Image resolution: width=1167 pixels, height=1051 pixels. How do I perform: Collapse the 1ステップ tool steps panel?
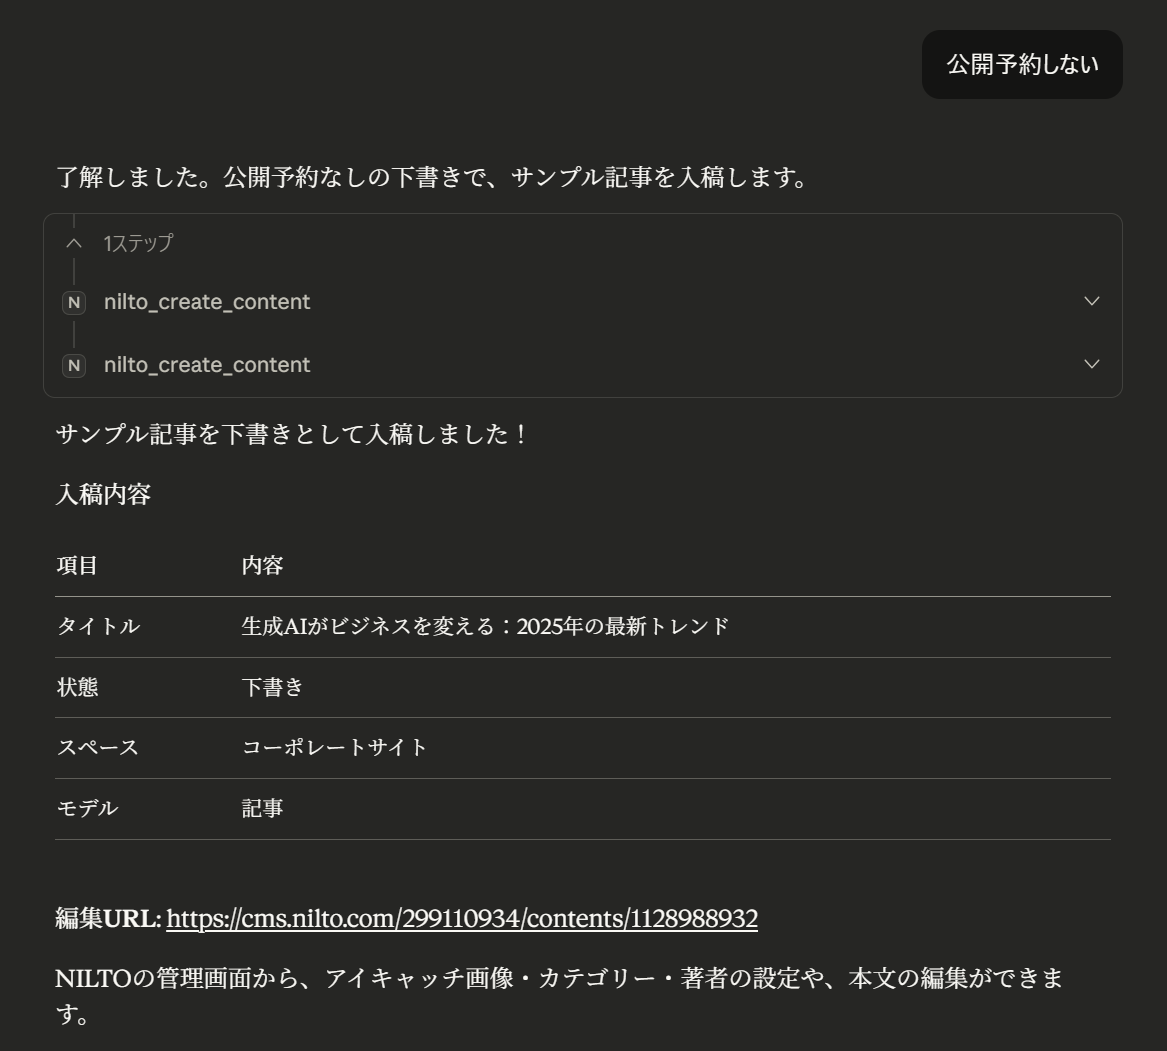pos(73,244)
